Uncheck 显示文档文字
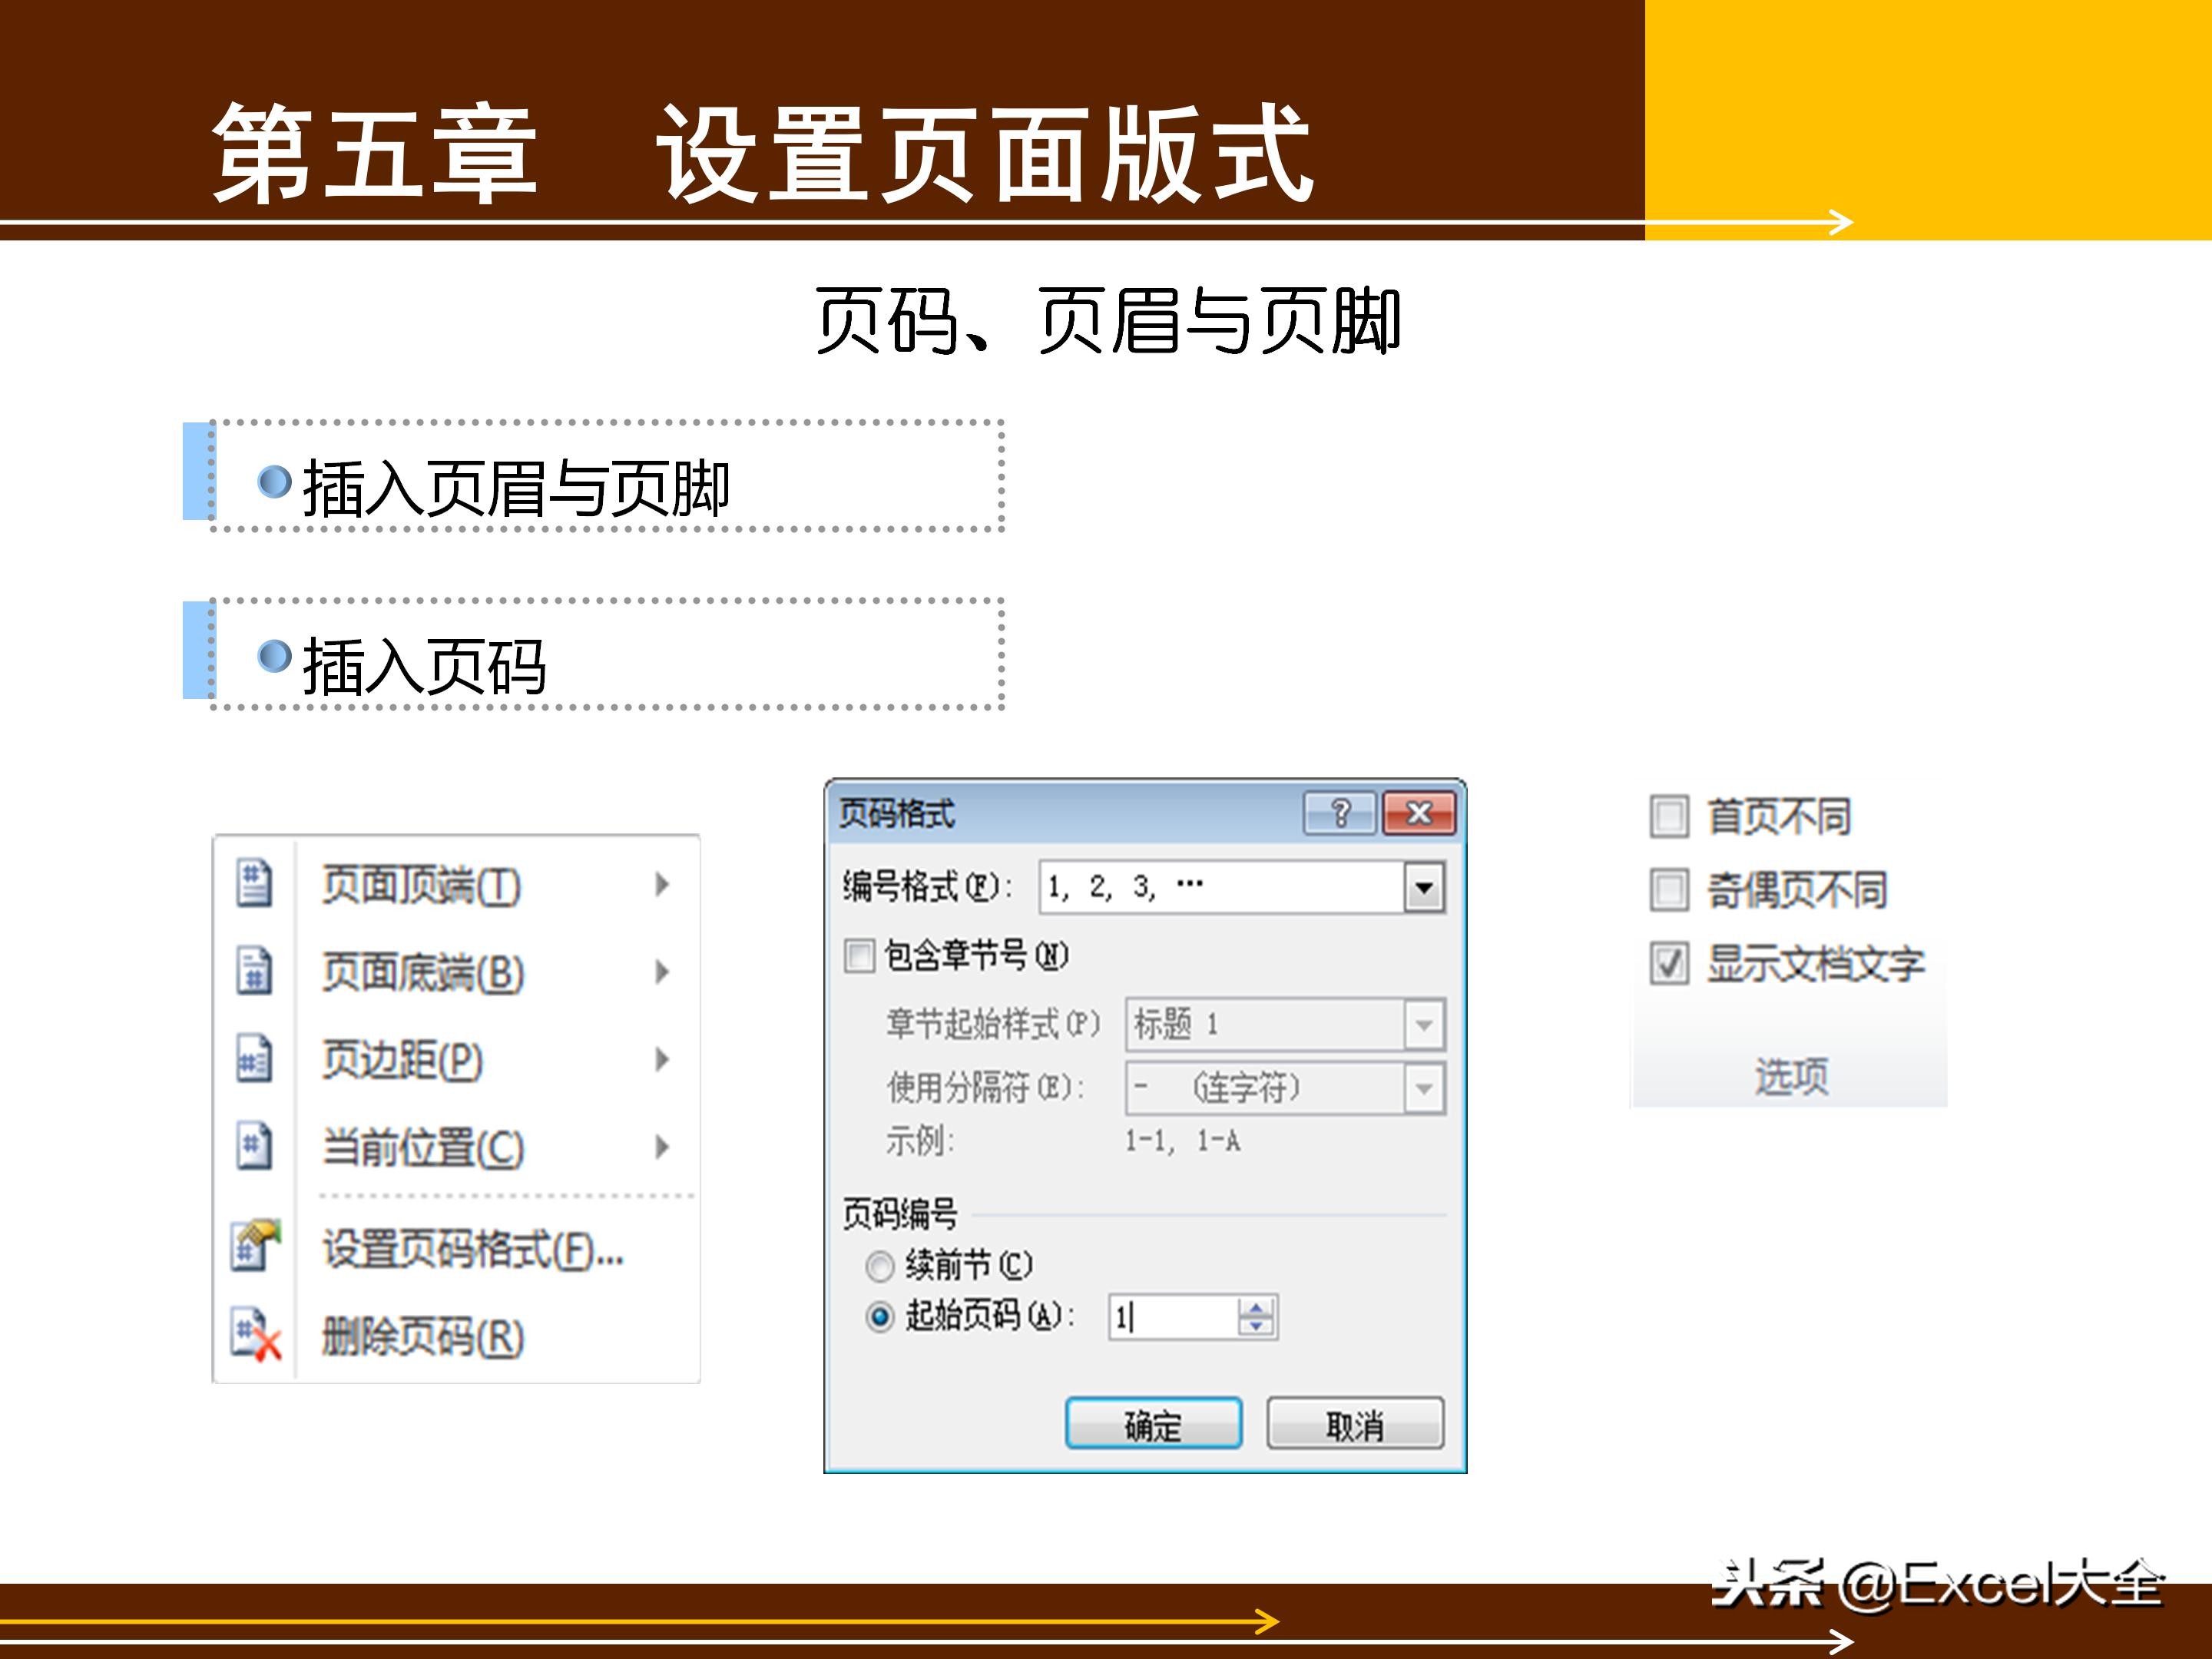This screenshot has width=2212, height=1659. point(1671,964)
